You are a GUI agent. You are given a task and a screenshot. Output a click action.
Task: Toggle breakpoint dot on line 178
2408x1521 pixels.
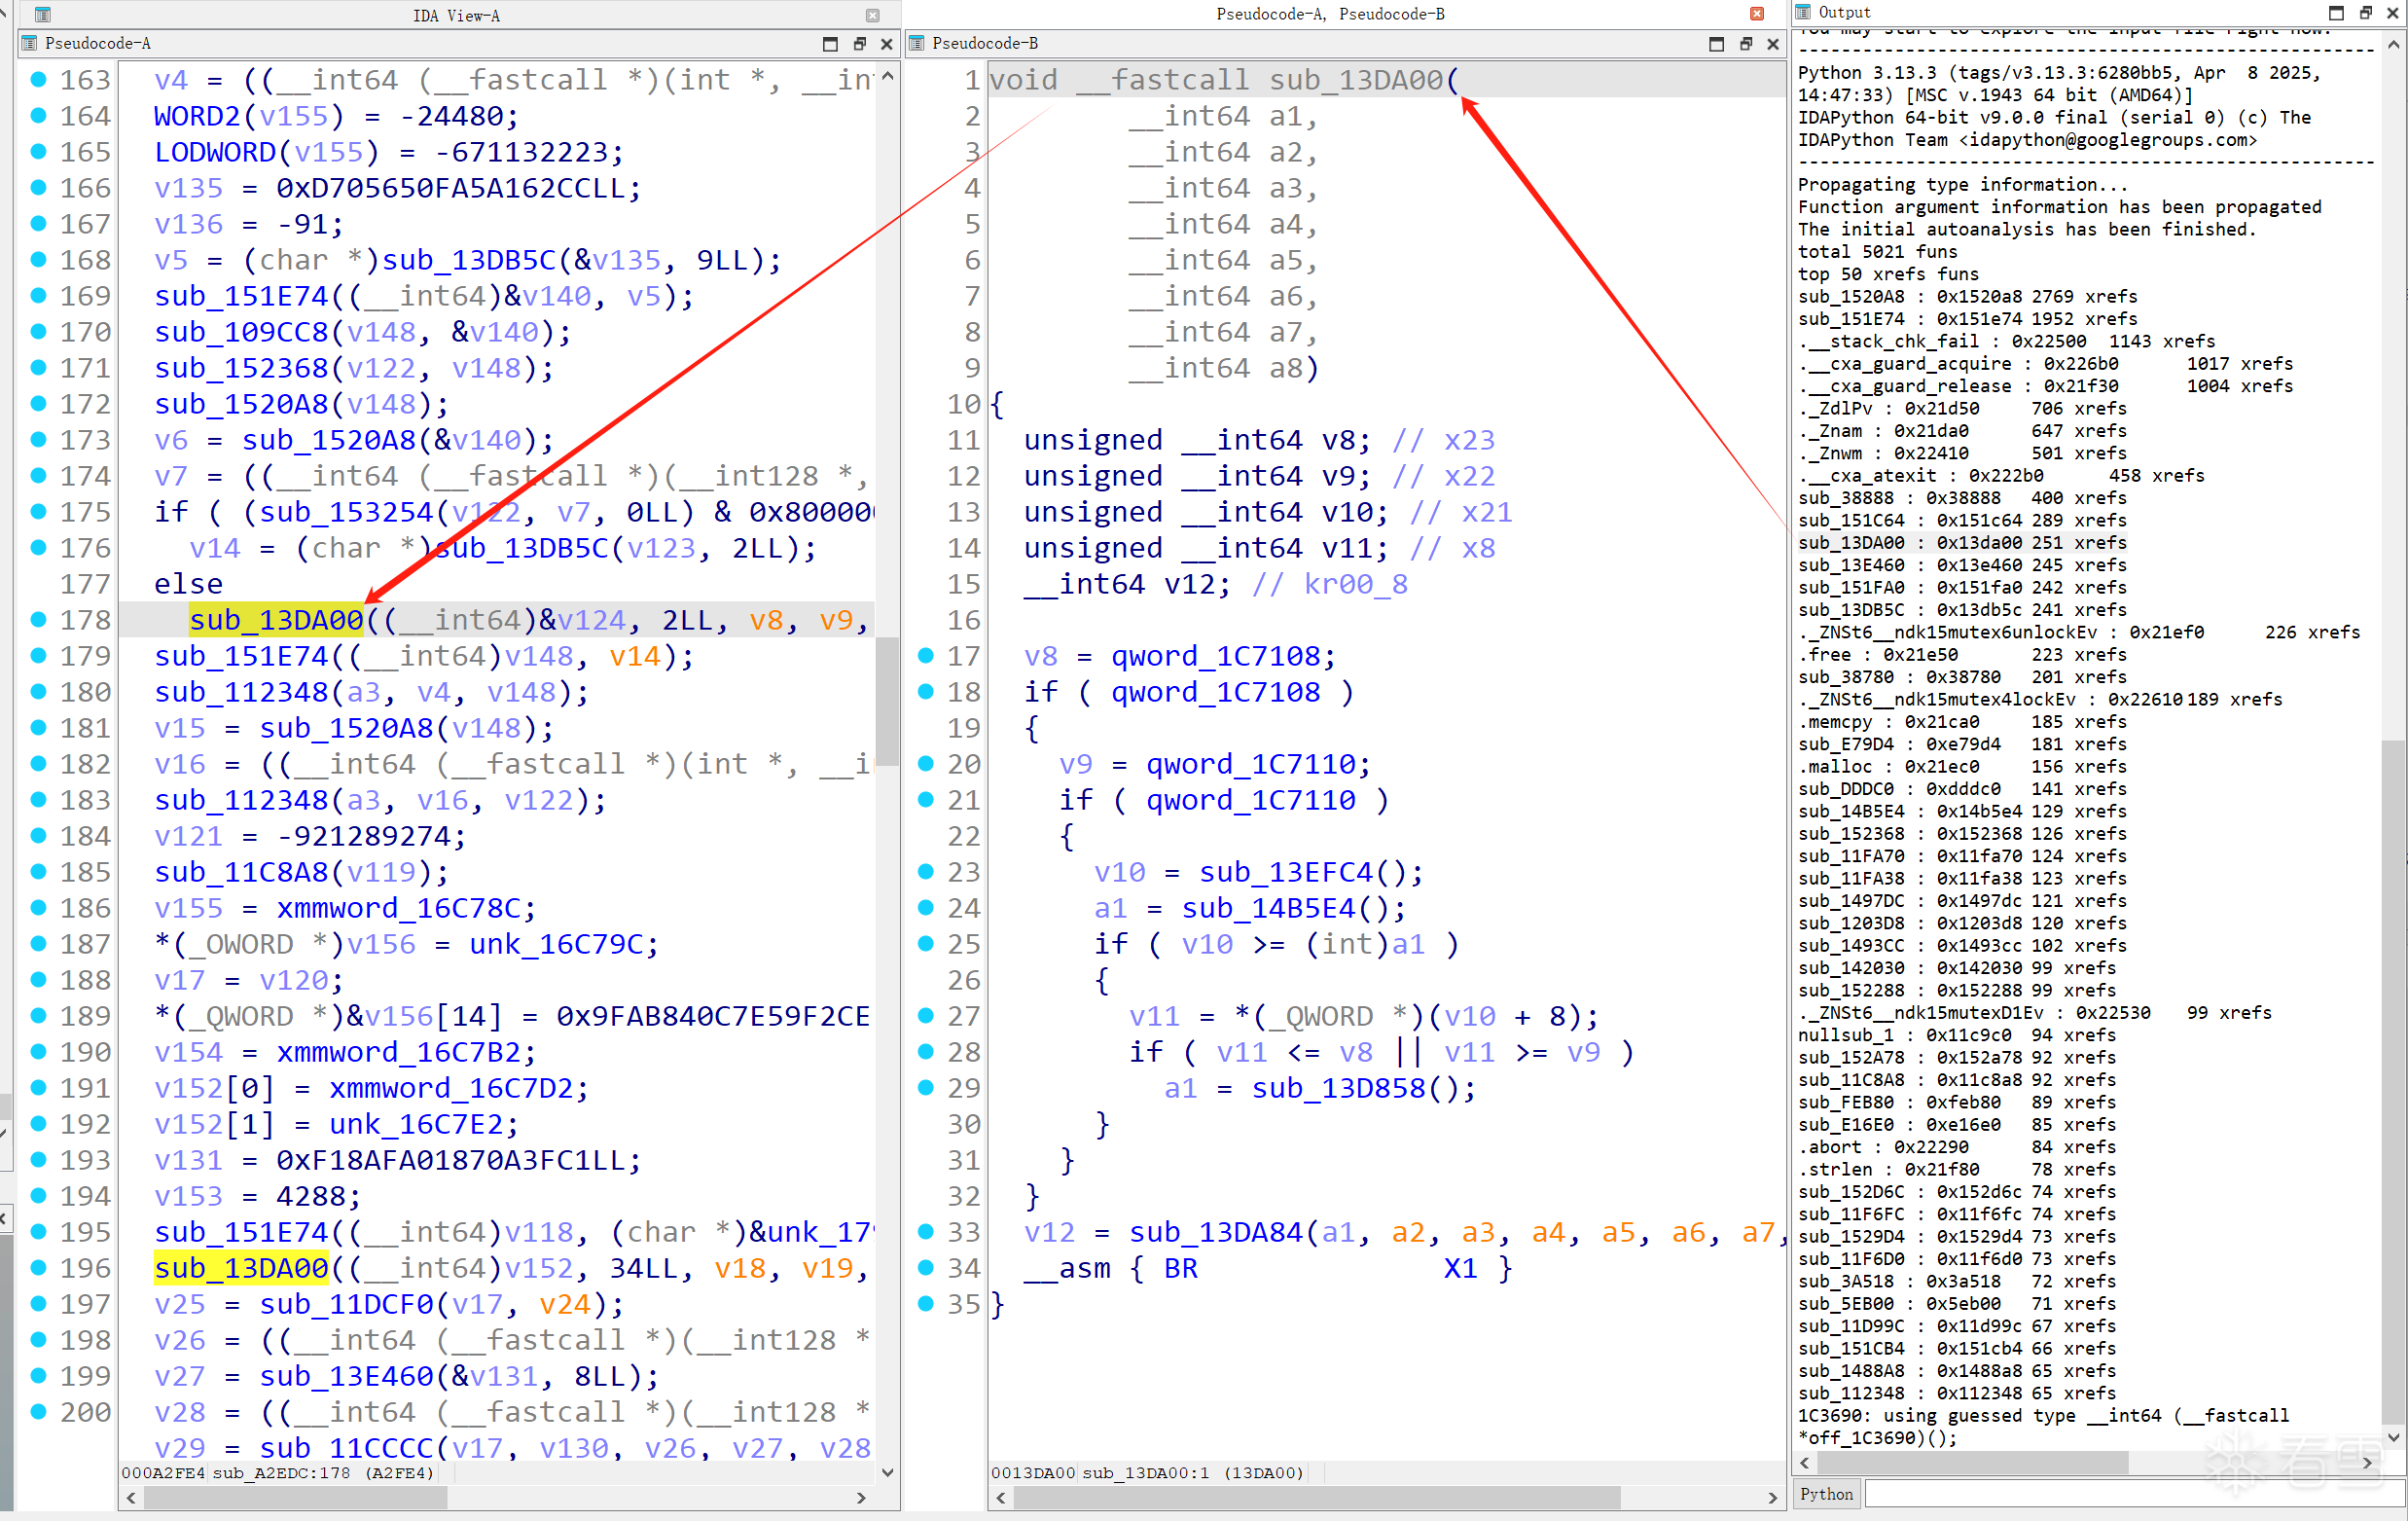pos(38,619)
